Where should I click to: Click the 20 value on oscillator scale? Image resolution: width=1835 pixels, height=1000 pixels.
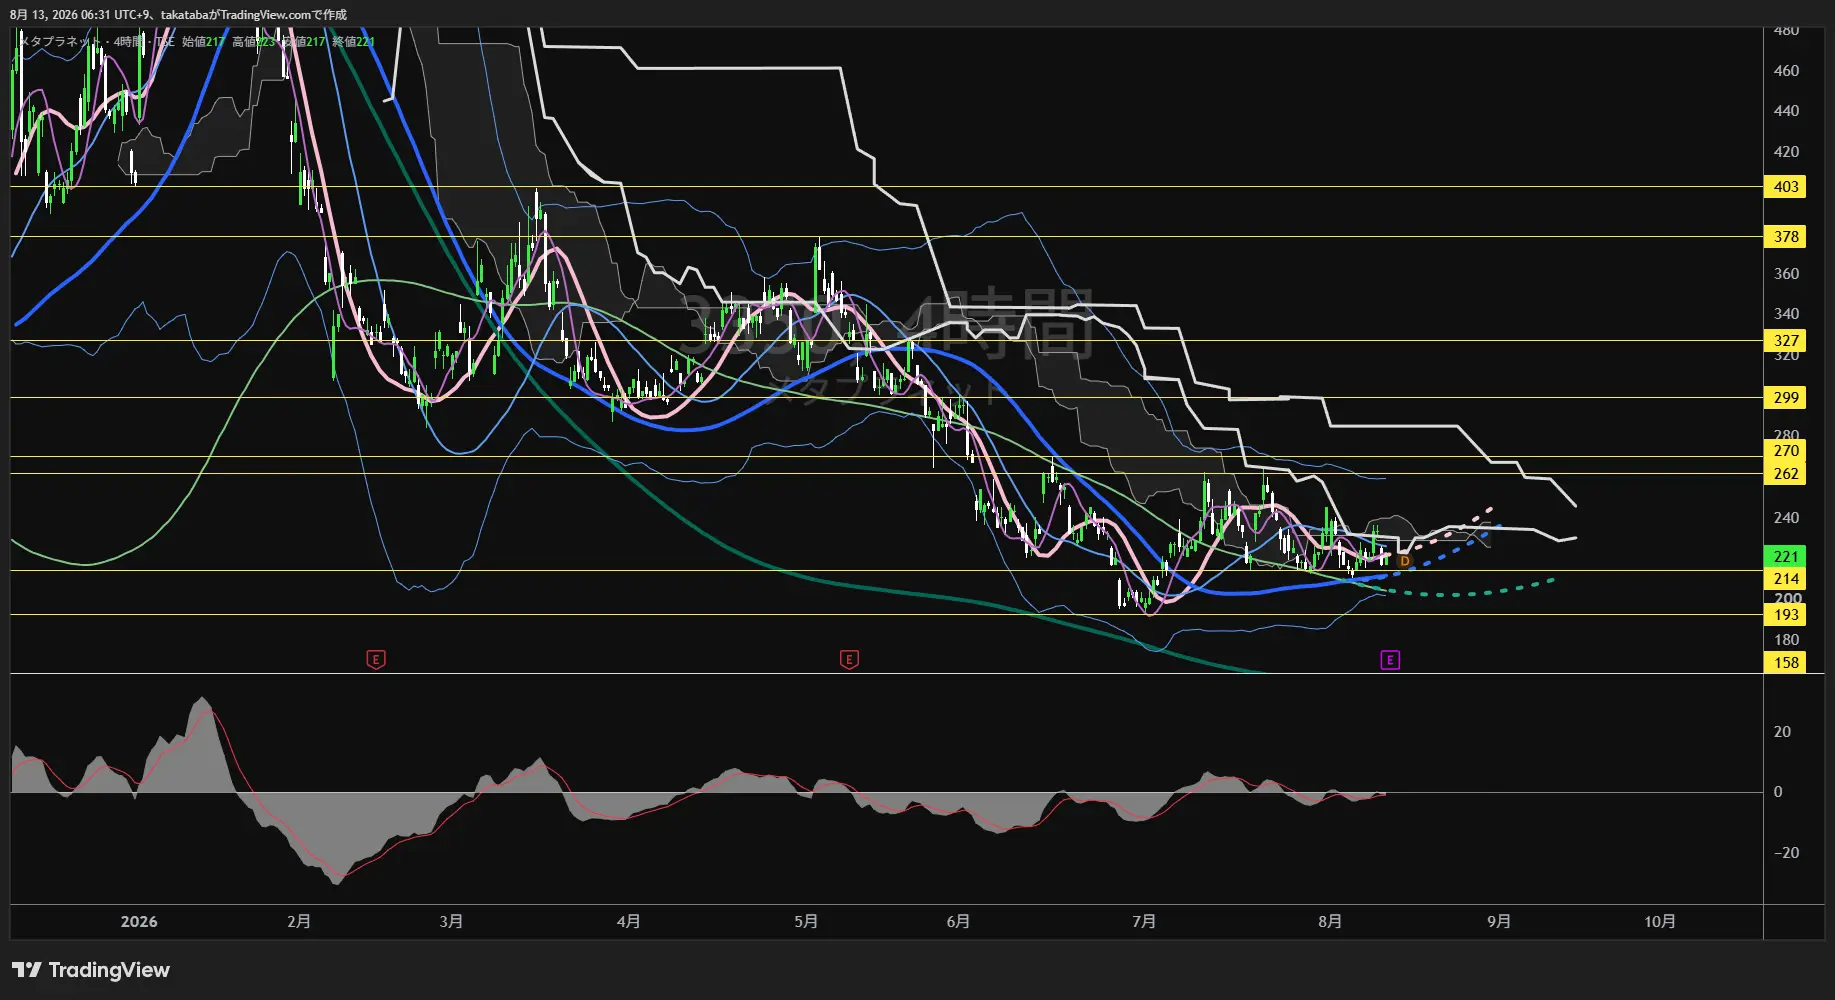[x=1782, y=732]
